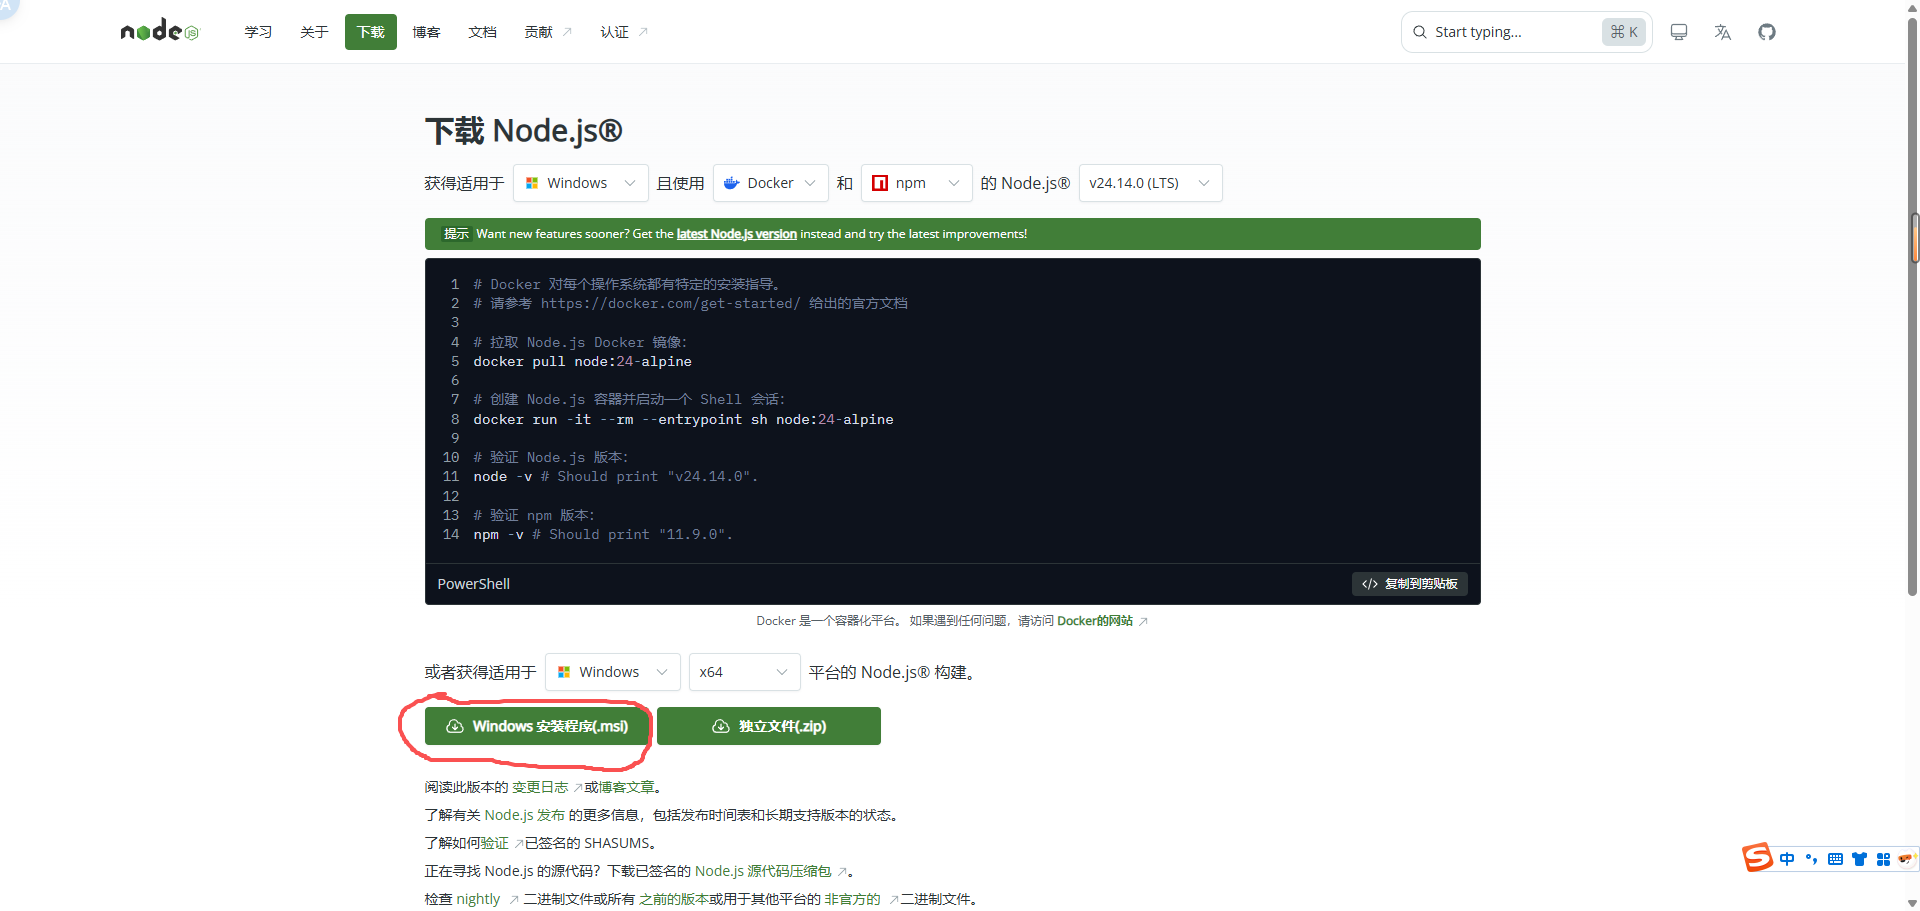Click the orange Sogou S logo
This screenshot has width=1920, height=911.
(1759, 858)
